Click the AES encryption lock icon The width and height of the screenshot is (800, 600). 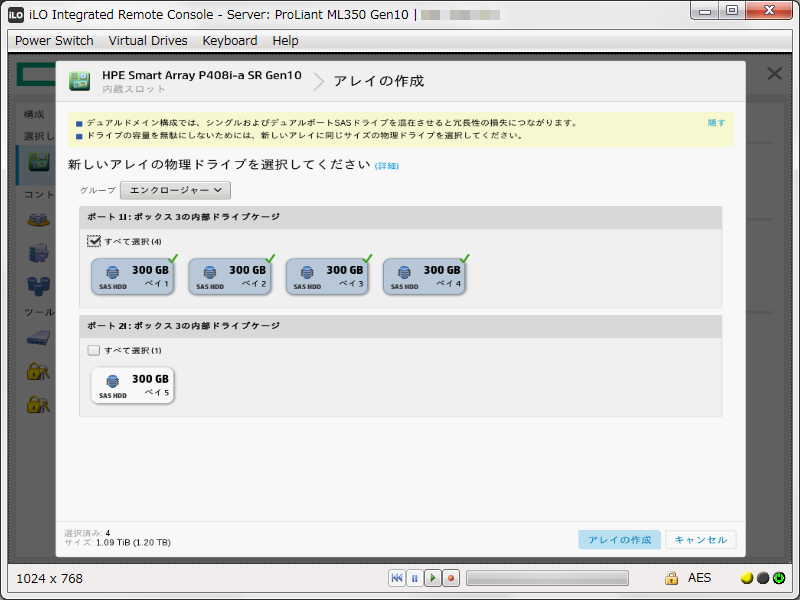(x=672, y=577)
